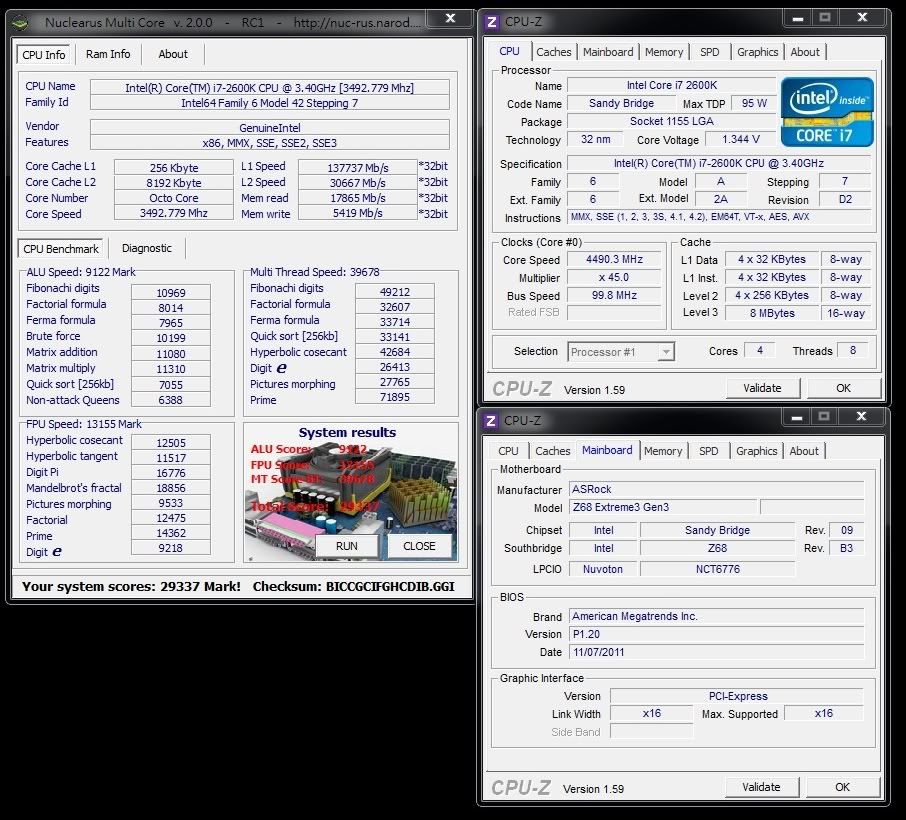The width and height of the screenshot is (906, 820).
Task: Select the CPU Benchmark tab
Action: (x=61, y=249)
